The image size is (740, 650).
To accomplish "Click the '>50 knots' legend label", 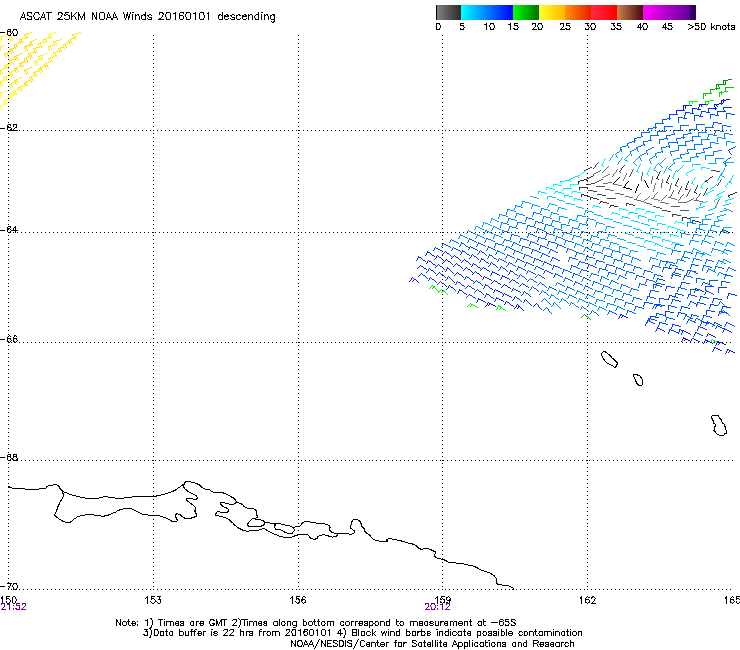I will pyautogui.click(x=711, y=27).
